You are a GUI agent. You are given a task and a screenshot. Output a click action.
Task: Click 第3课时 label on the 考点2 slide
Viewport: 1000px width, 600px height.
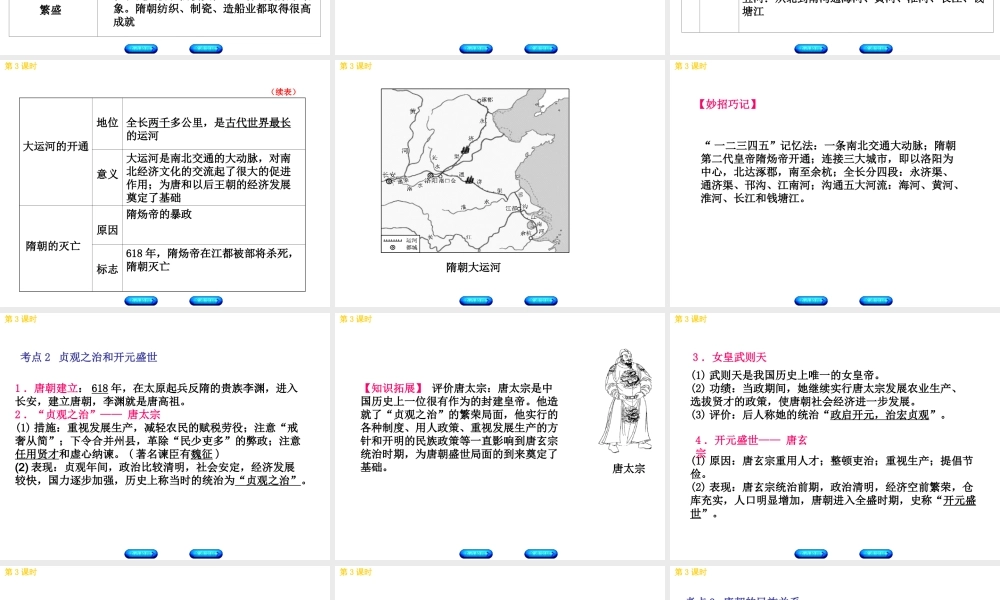pos(21,319)
